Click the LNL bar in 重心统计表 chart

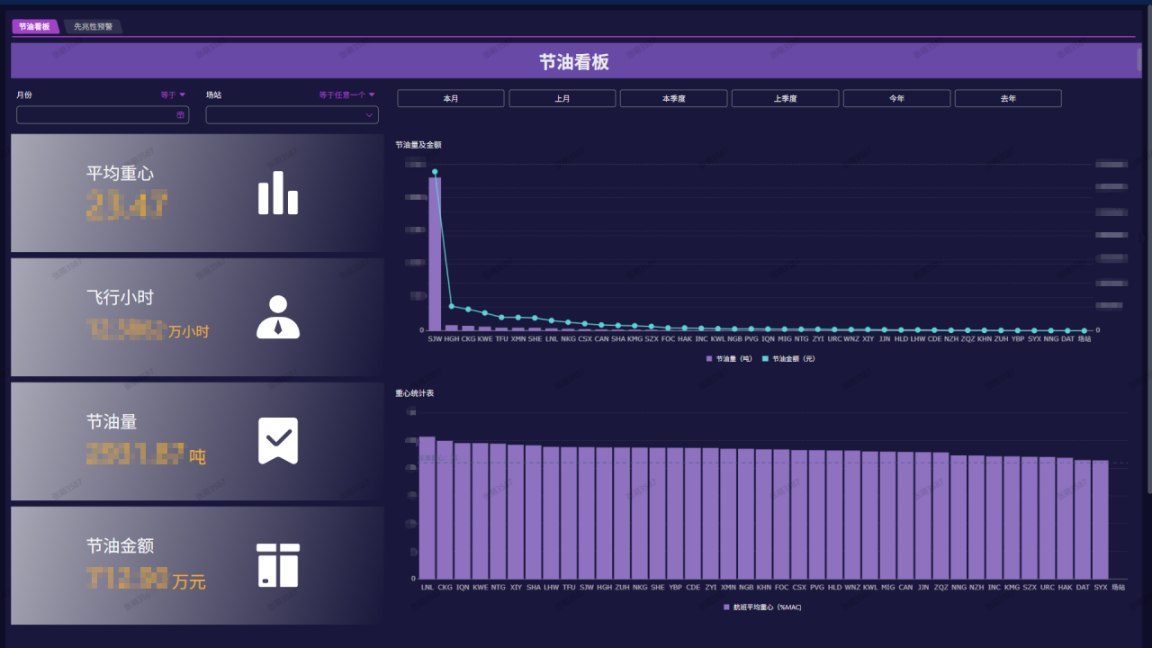(x=427, y=508)
